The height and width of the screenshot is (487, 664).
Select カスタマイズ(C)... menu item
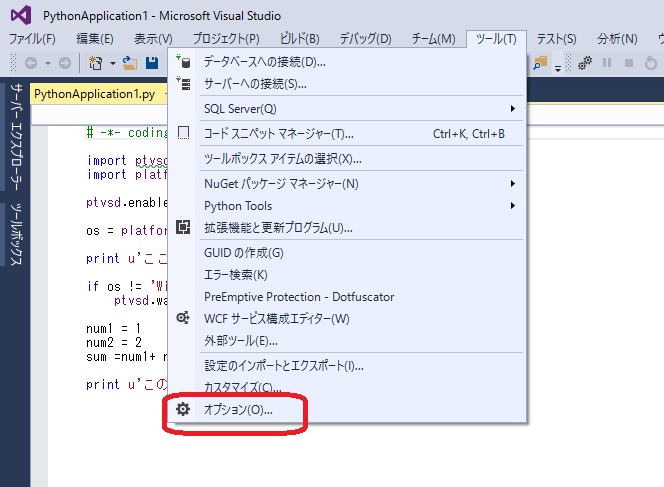347,387
